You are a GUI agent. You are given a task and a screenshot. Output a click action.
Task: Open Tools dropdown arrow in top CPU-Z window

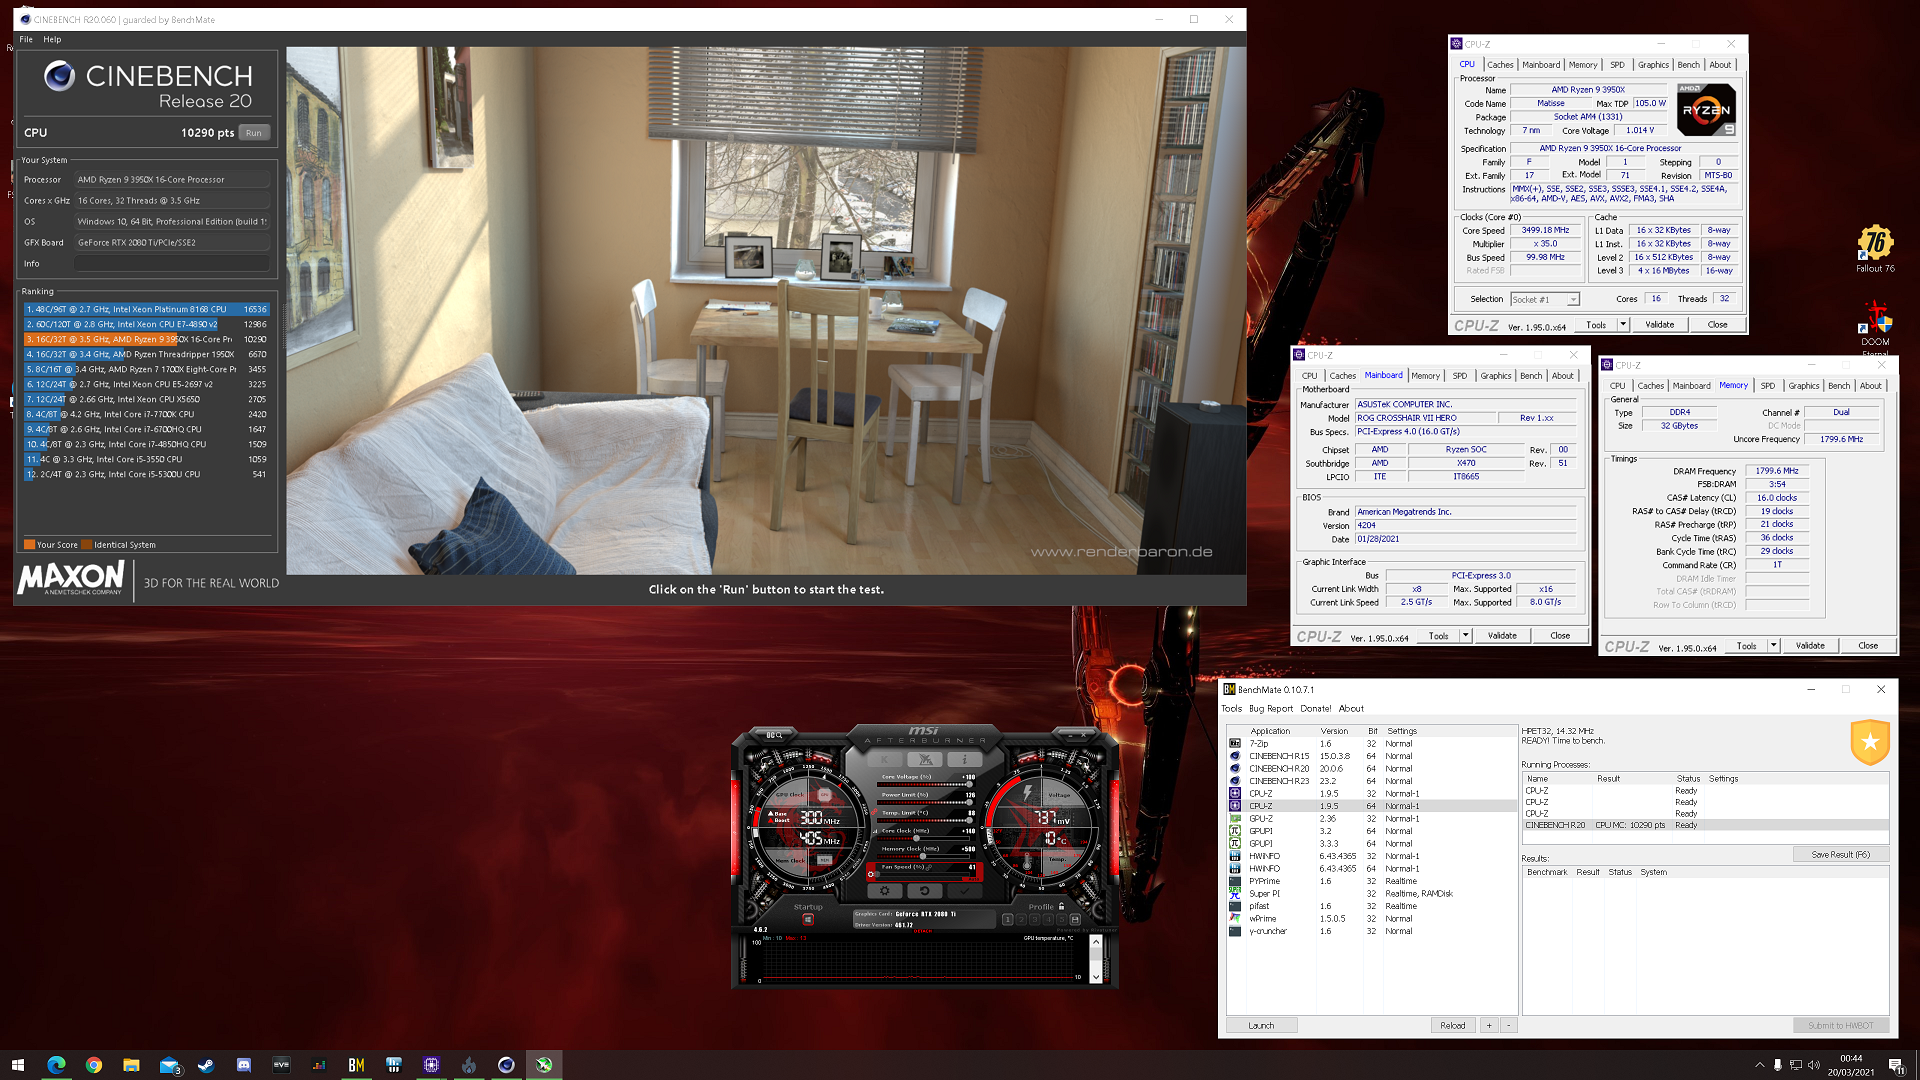pos(1623,325)
